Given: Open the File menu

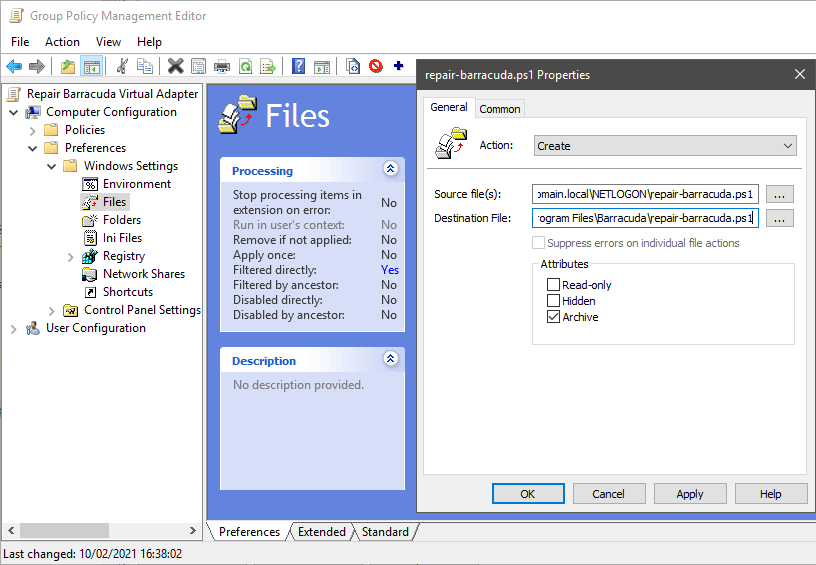Looking at the screenshot, I should [x=20, y=42].
